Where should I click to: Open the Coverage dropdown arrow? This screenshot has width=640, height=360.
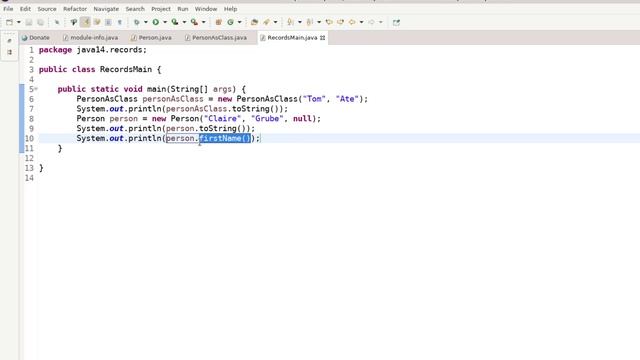click(x=184, y=22)
